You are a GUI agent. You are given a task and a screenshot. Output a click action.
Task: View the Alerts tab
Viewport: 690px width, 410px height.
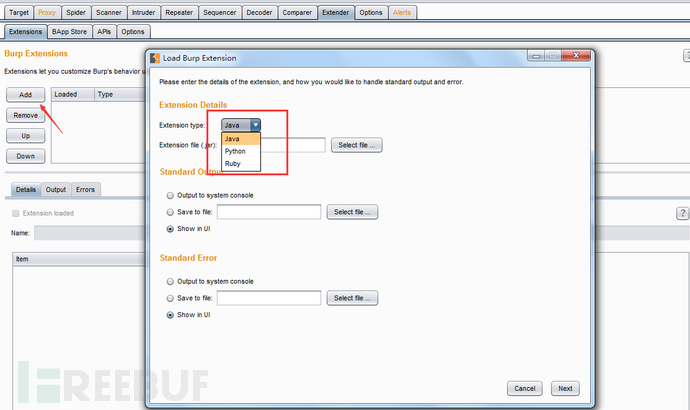click(402, 13)
